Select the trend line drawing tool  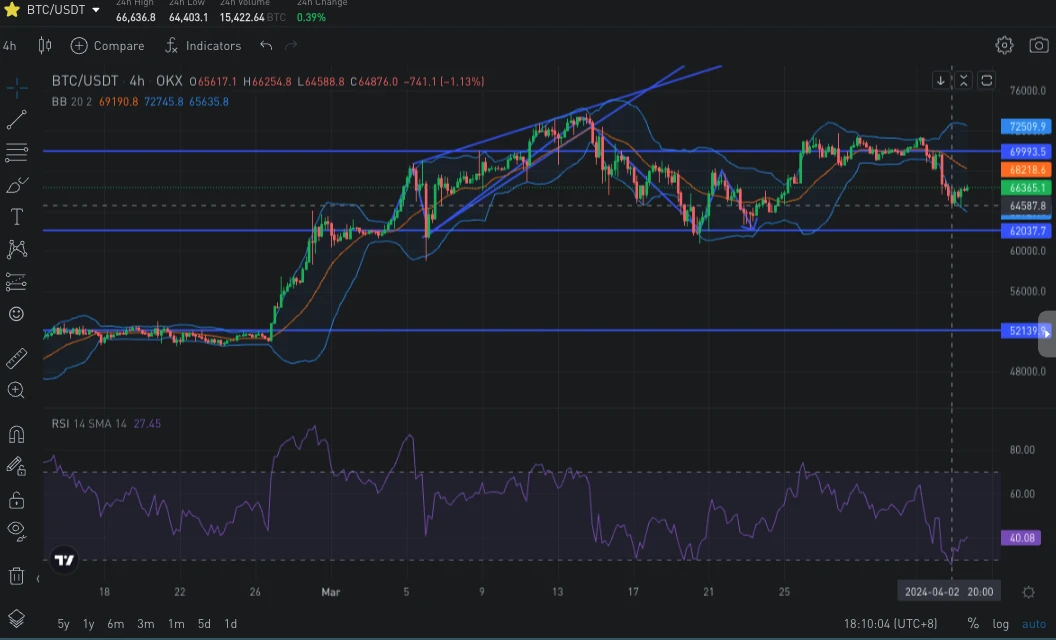click(16, 120)
